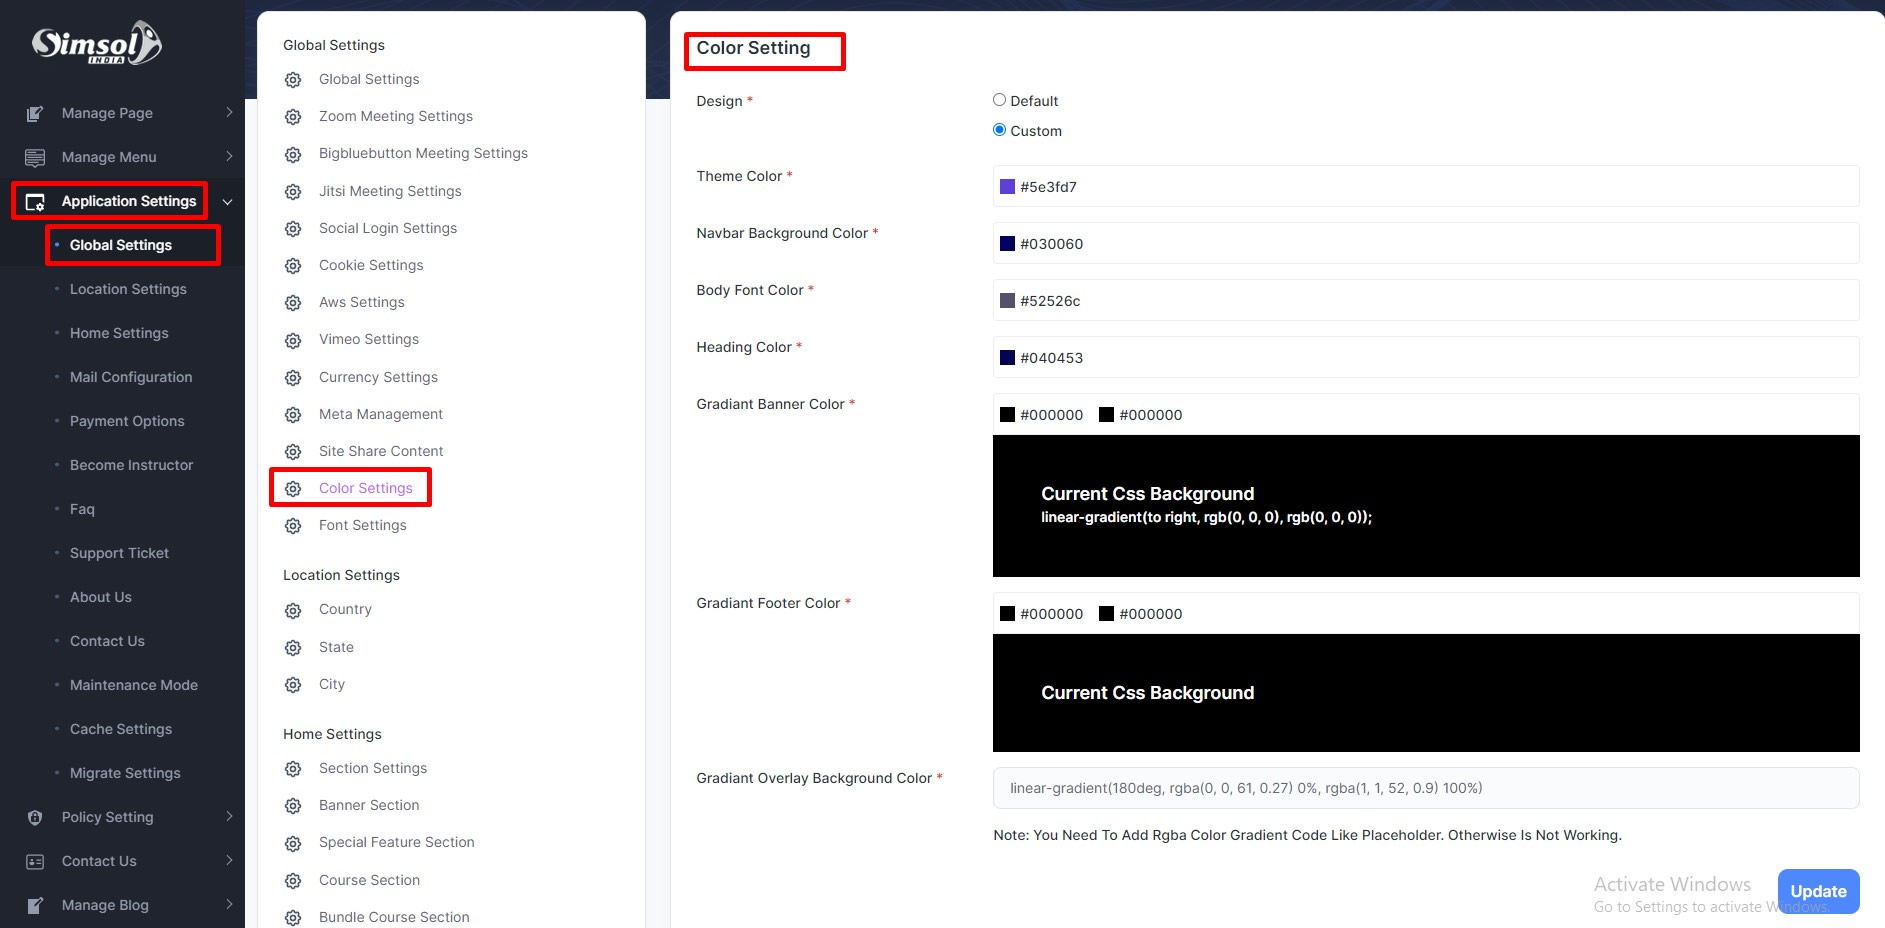Screen dimensions: 1885x928
Task: Click the Update button
Action: click(x=1817, y=891)
